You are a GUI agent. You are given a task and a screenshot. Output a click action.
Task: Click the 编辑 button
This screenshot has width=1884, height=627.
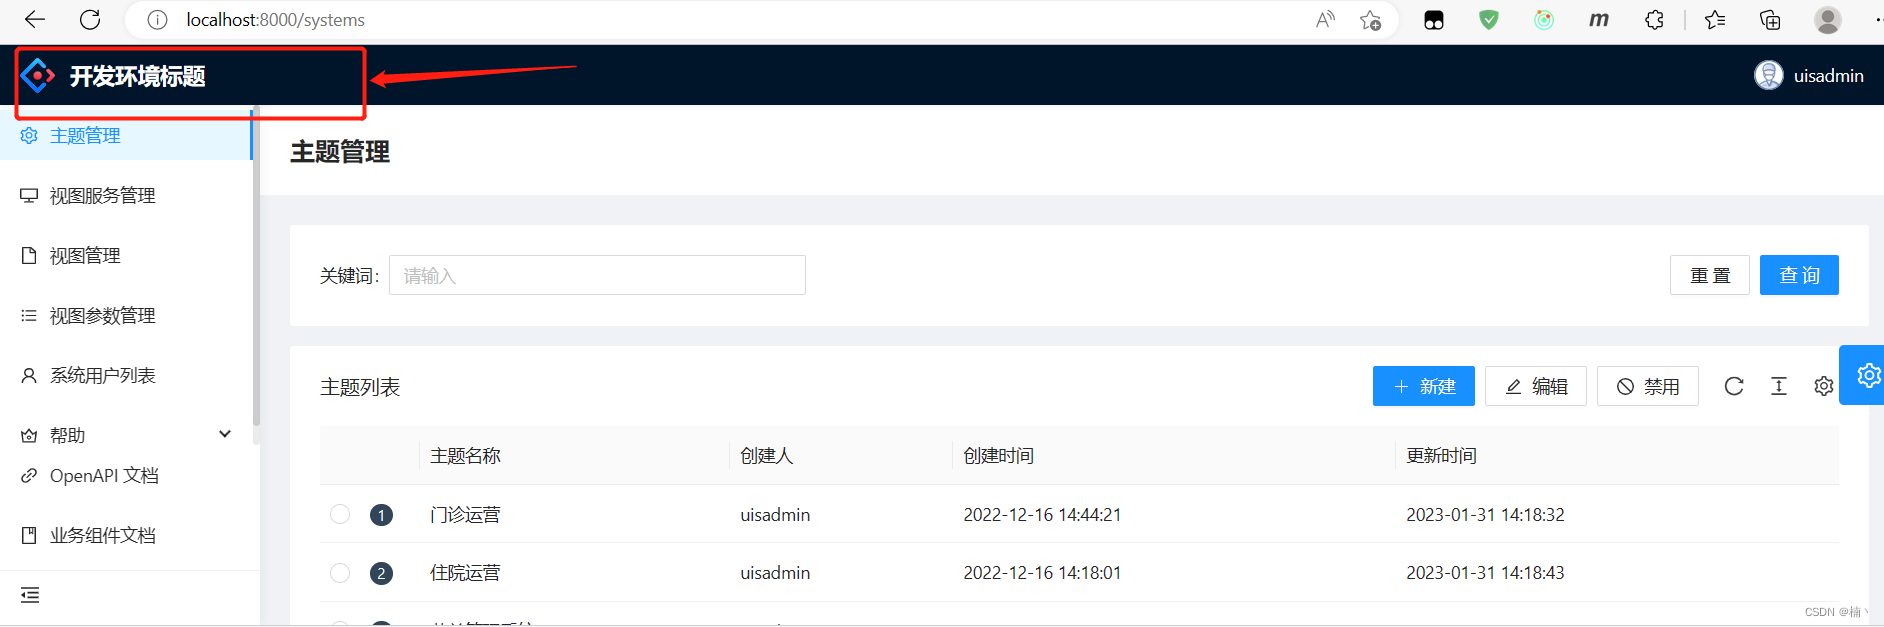pos(1536,386)
